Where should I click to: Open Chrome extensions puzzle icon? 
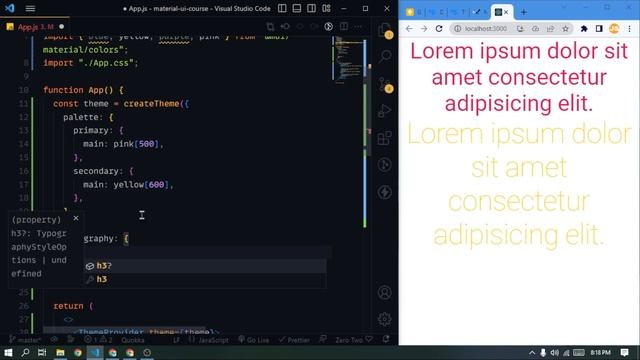point(584,29)
